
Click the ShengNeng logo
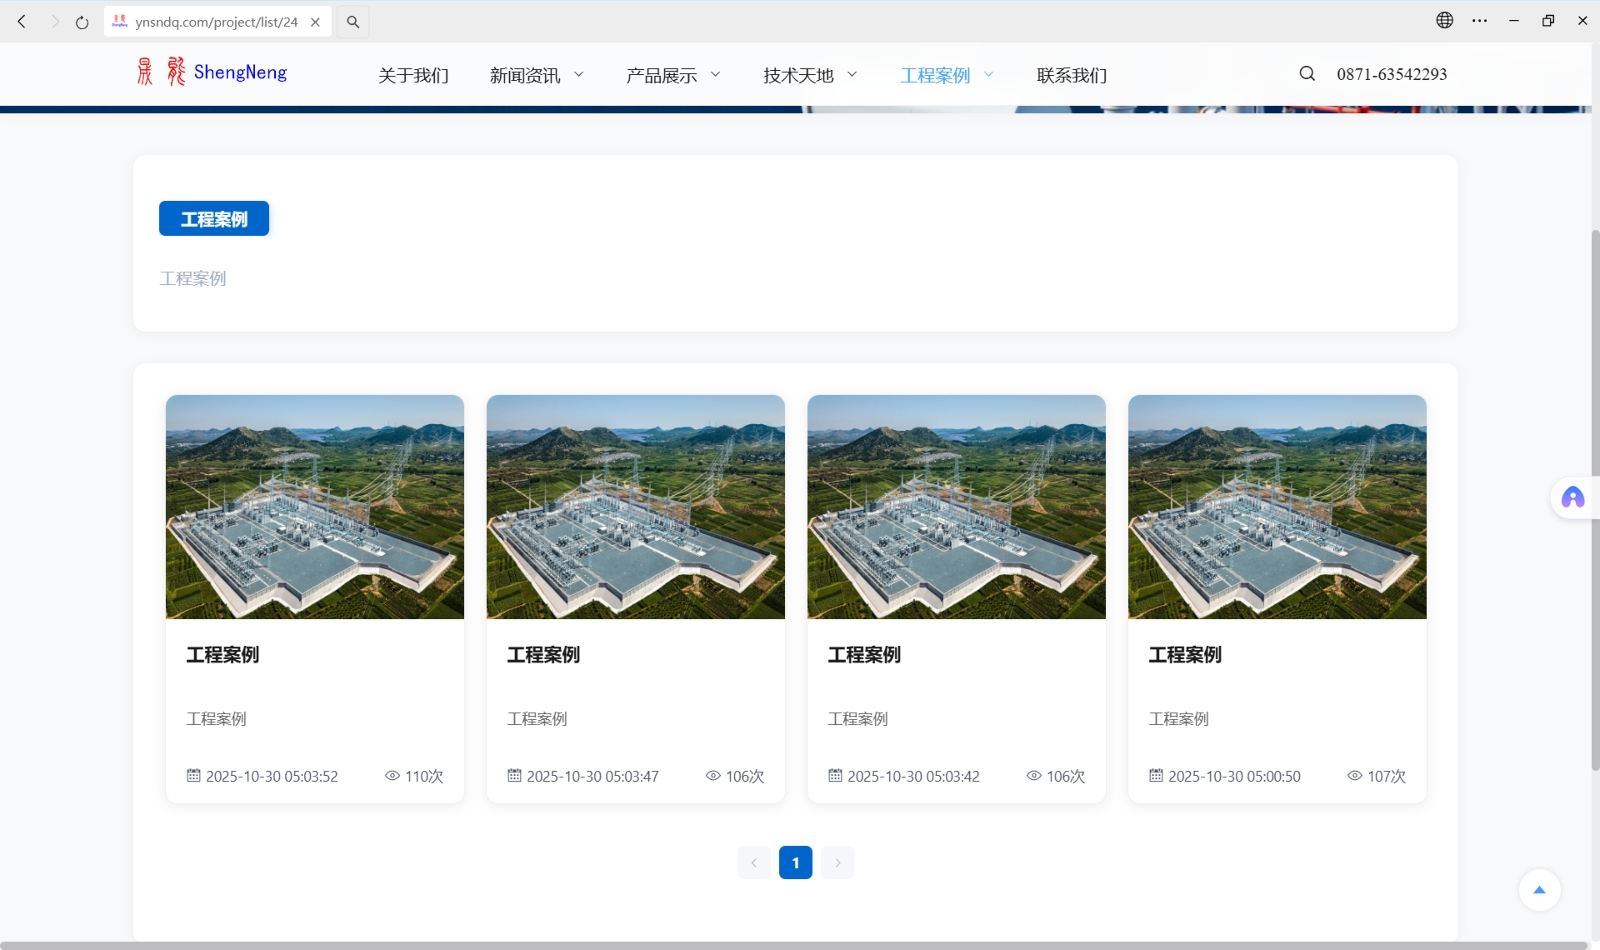click(x=212, y=72)
